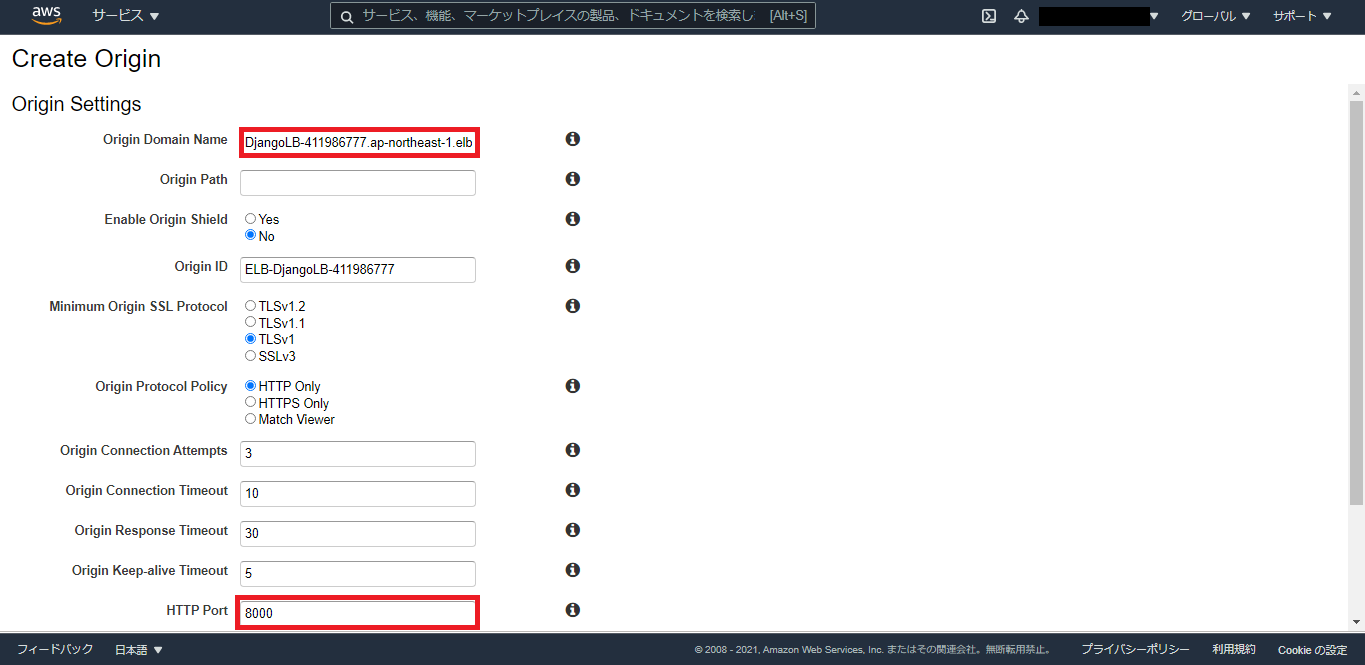Set protocol policy to HTTPS Only
This screenshot has height=665, width=1365.
point(250,402)
